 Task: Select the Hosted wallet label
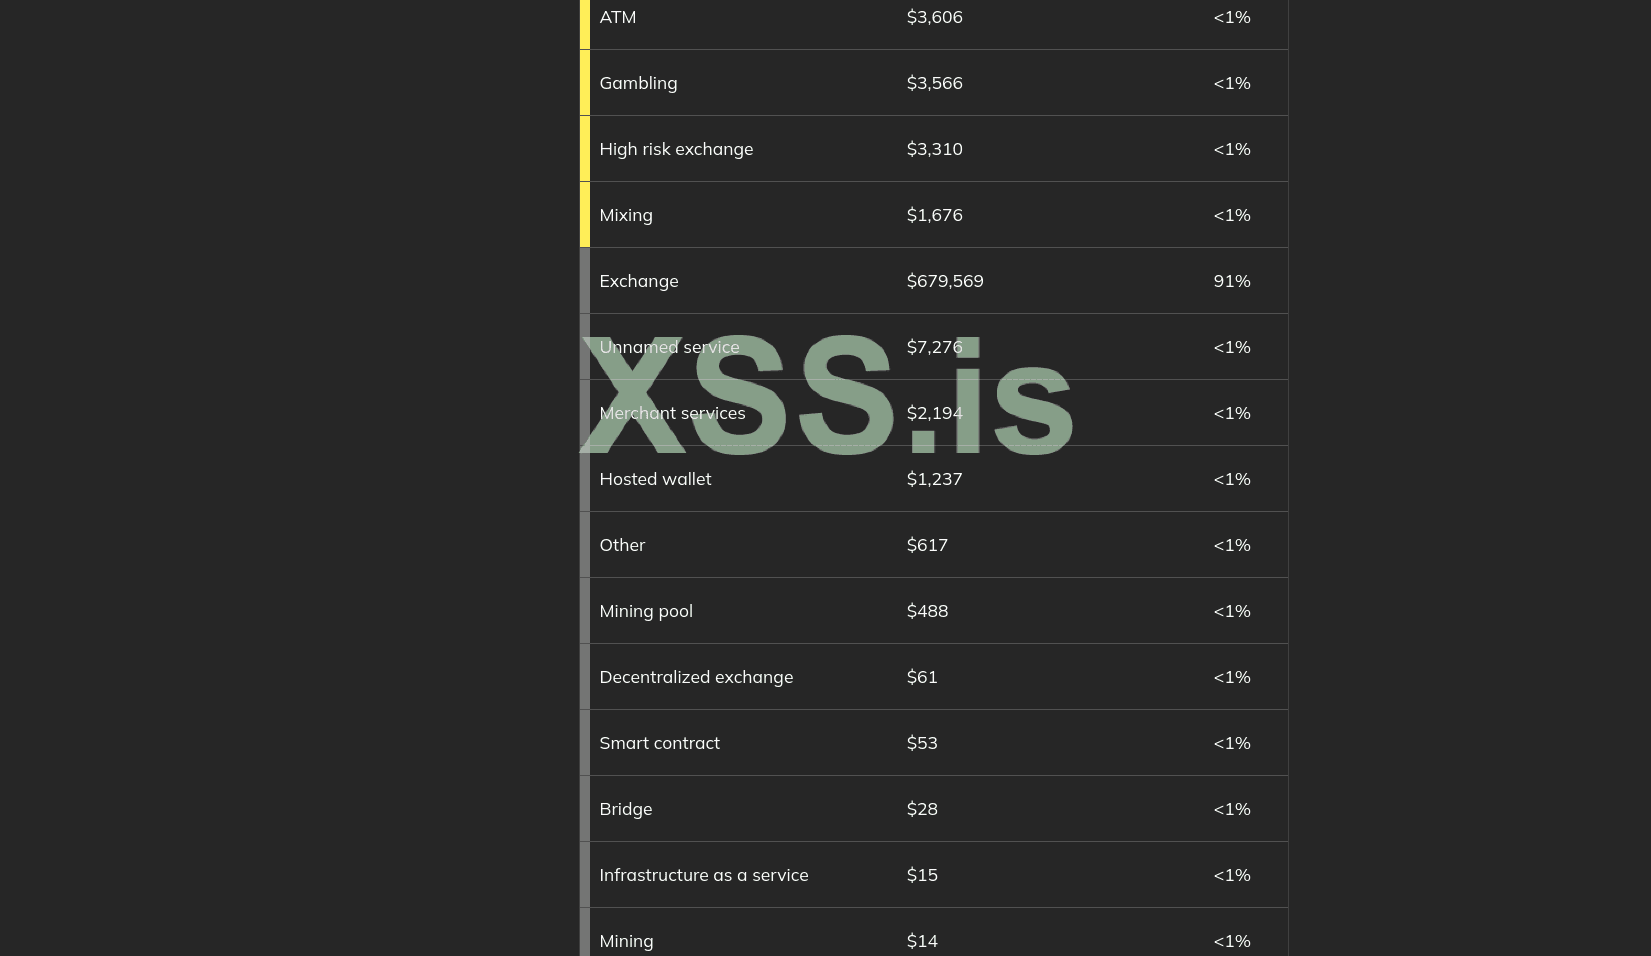(x=655, y=479)
